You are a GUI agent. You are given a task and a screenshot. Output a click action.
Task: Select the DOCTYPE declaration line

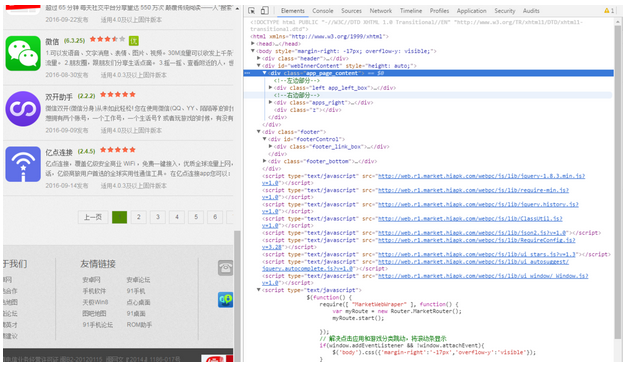tap(416, 25)
